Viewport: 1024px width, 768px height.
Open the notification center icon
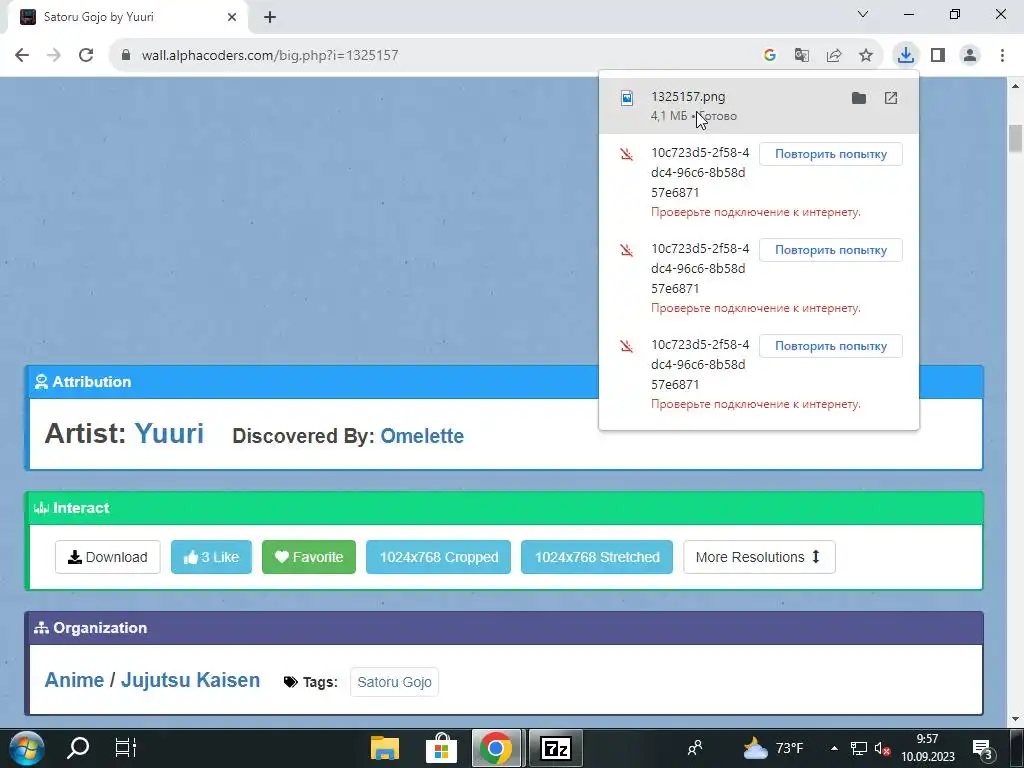tap(982, 748)
